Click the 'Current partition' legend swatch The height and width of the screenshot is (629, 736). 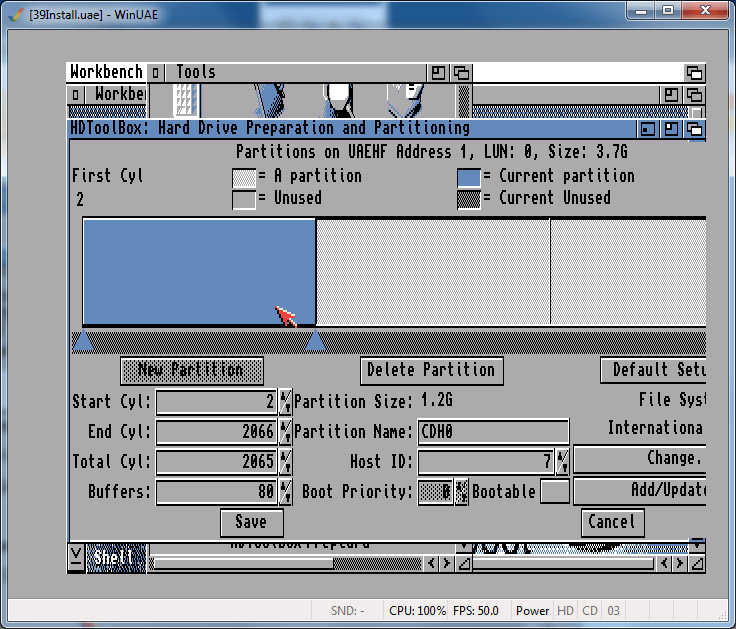pyautogui.click(x=469, y=178)
